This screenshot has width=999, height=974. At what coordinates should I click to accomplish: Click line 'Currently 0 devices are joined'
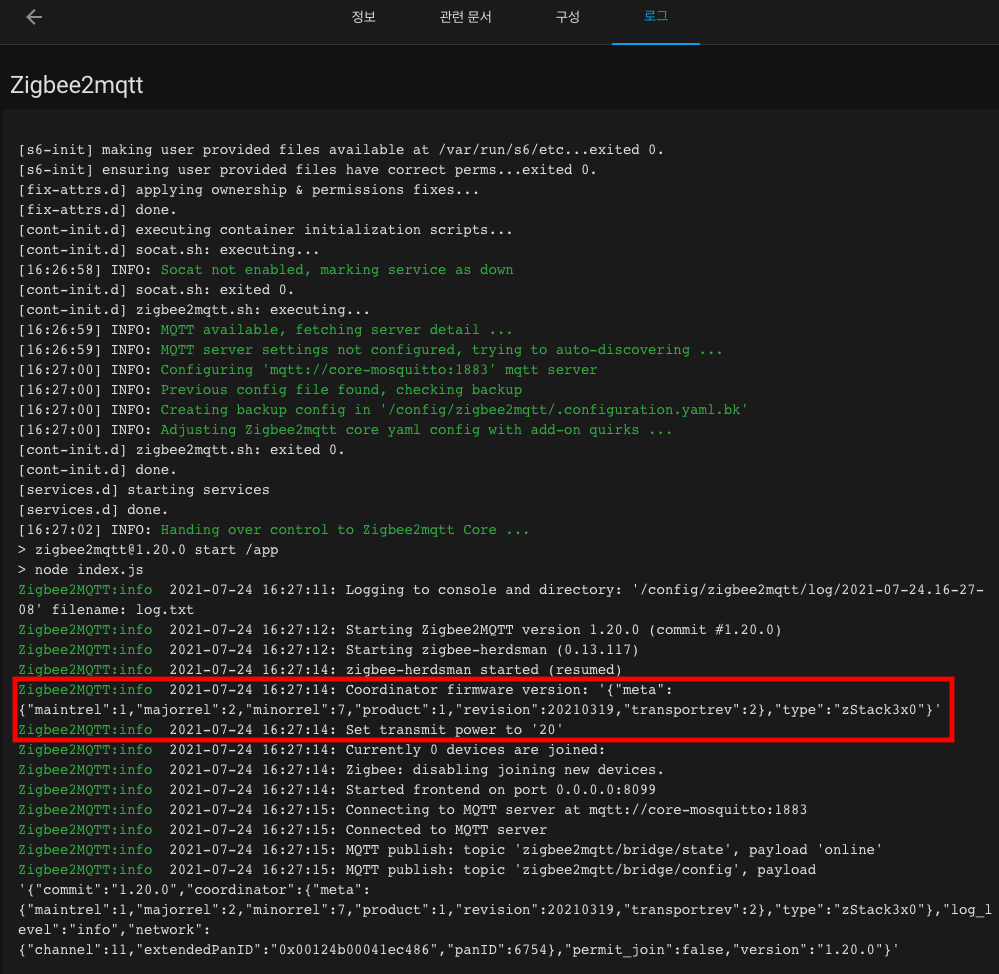(x=312, y=750)
